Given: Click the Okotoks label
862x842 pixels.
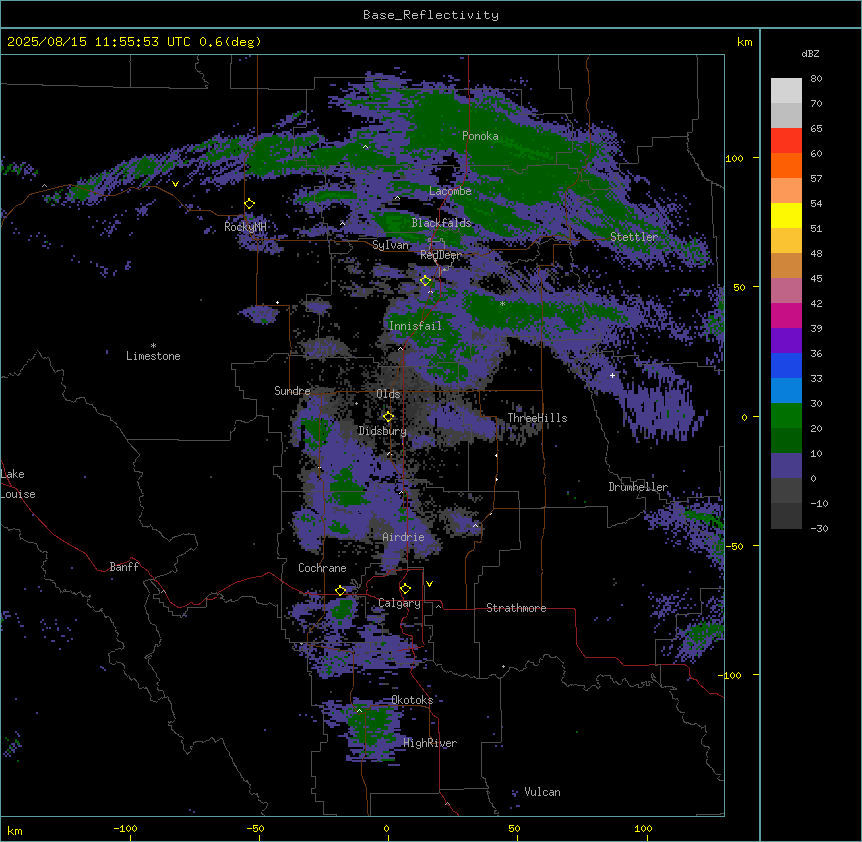Looking at the screenshot, I should pyautogui.click(x=412, y=700).
